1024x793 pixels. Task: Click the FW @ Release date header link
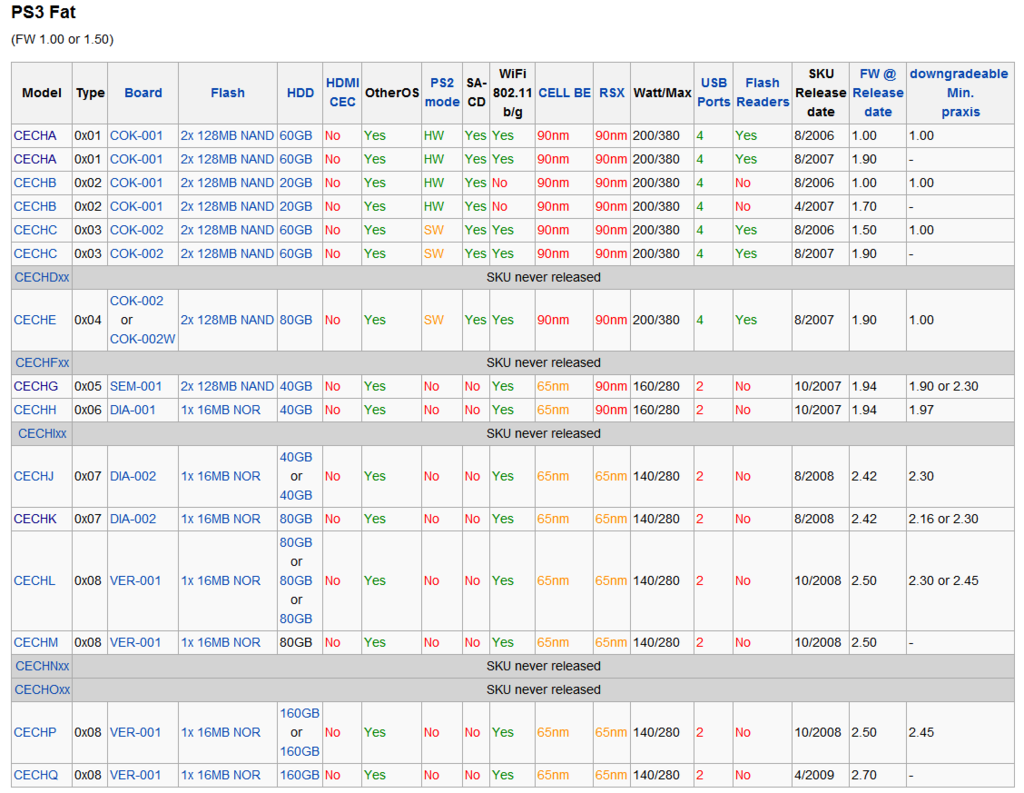click(x=878, y=93)
